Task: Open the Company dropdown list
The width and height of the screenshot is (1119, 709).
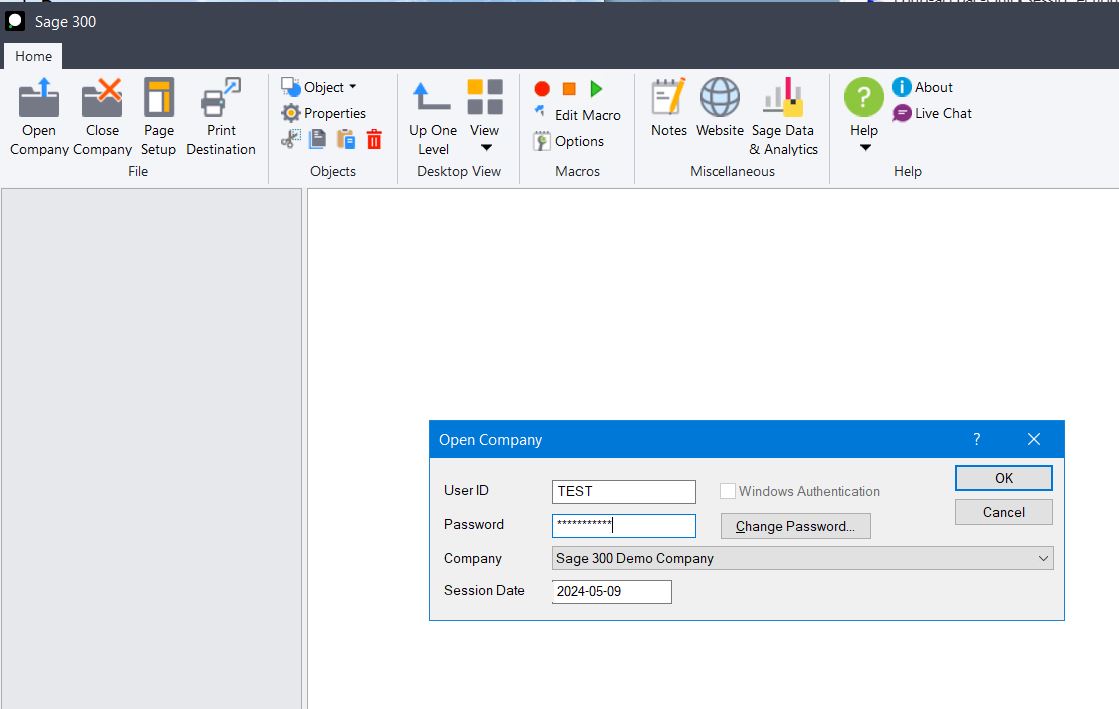Action: coord(803,558)
